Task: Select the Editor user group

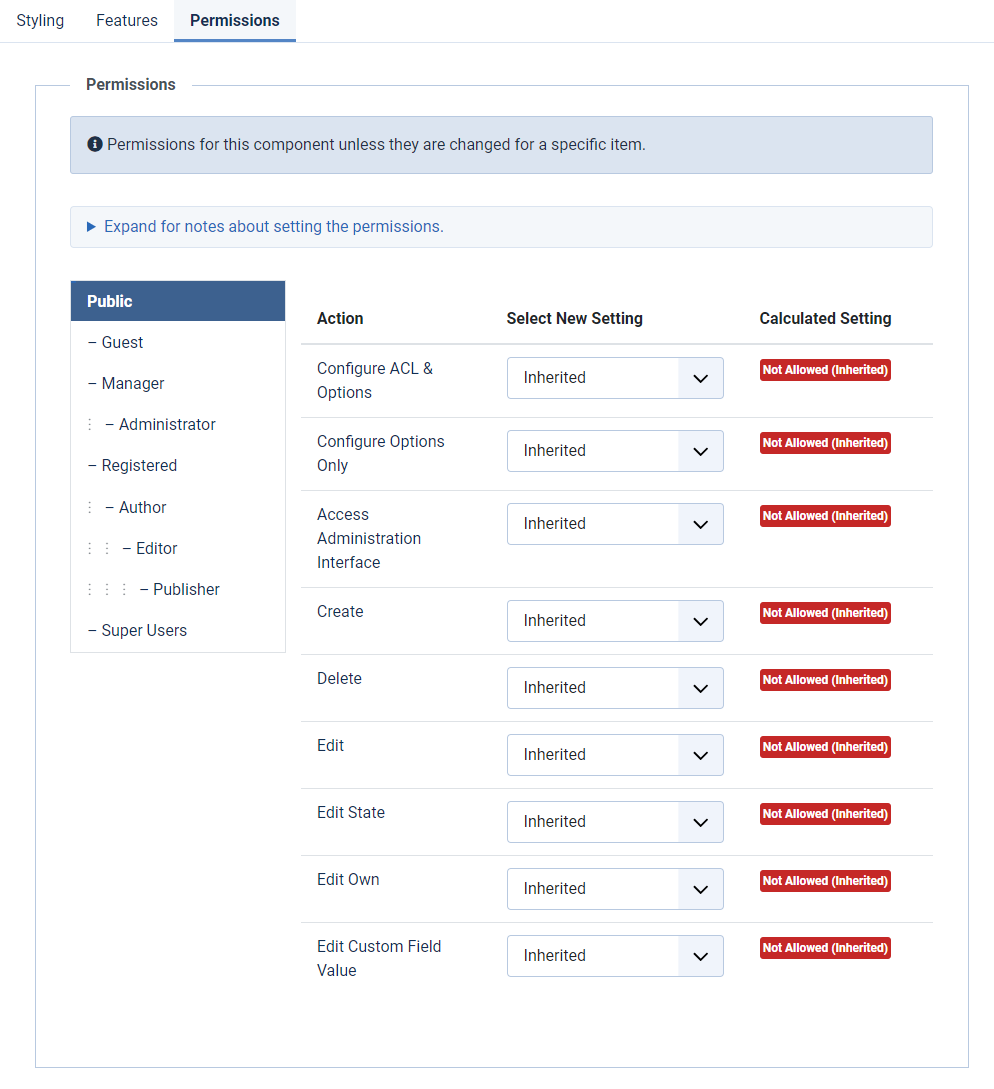Action: click(x=156, y=548)
